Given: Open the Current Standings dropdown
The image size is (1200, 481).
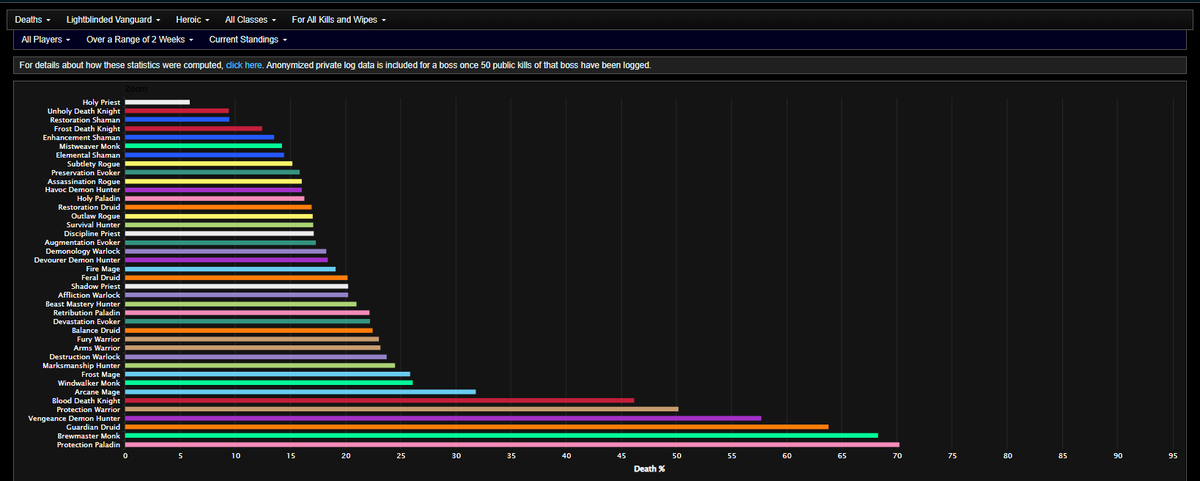Looking at the screenshot, I should click(x=249, y=40).
